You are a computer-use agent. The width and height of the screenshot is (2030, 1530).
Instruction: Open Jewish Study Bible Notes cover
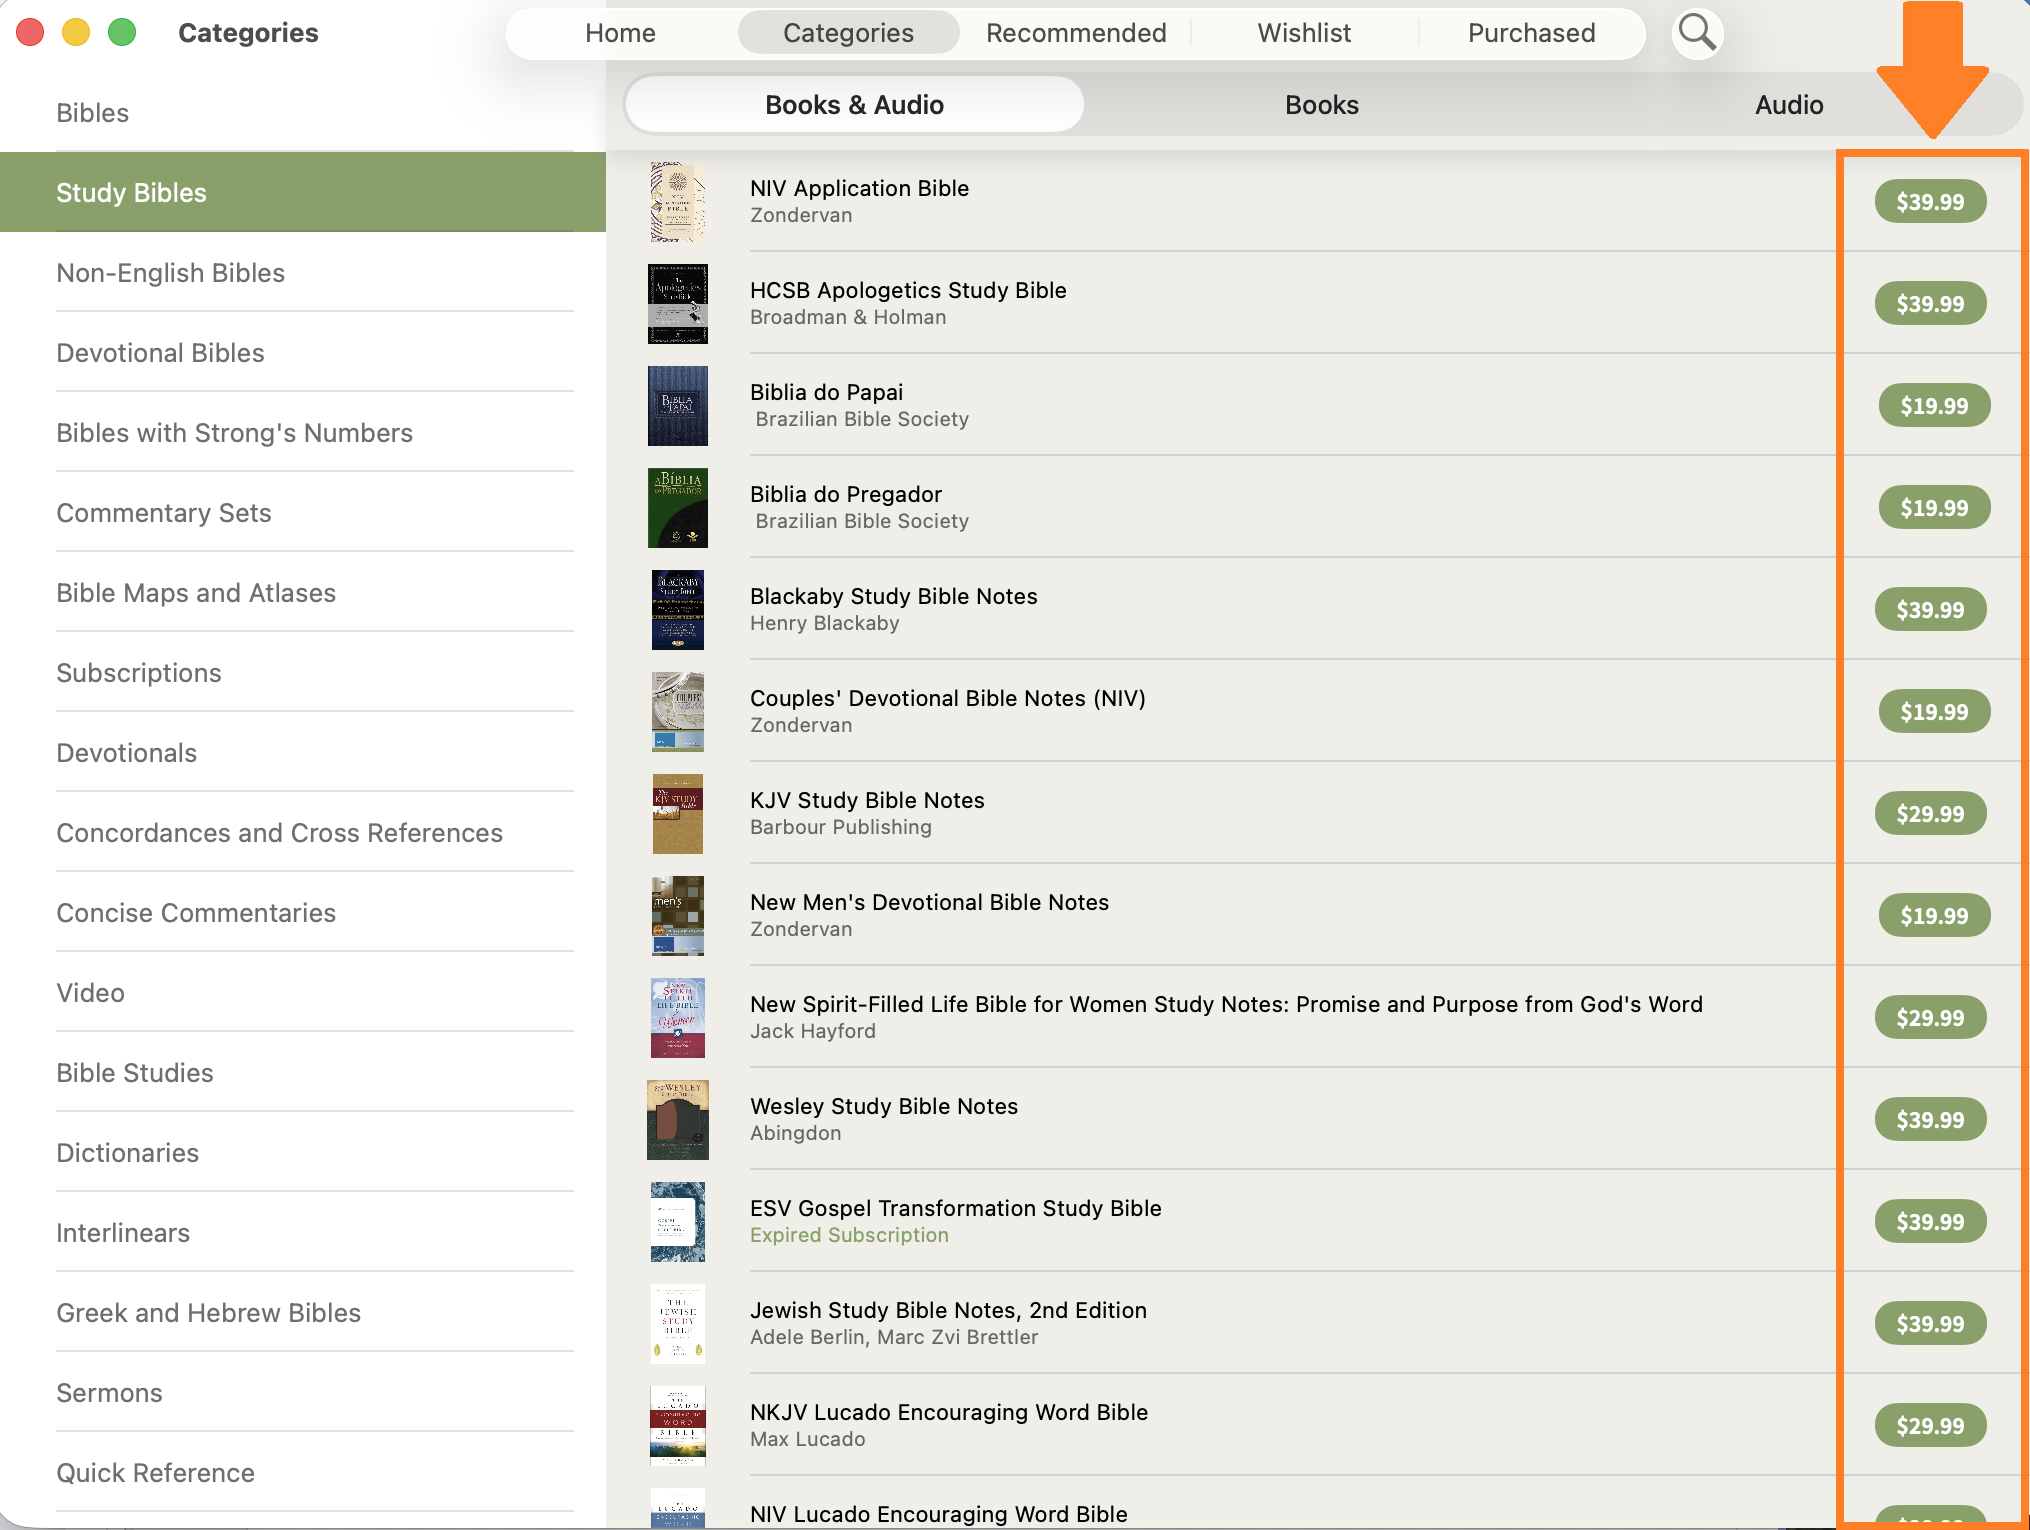click(678, 1324)
